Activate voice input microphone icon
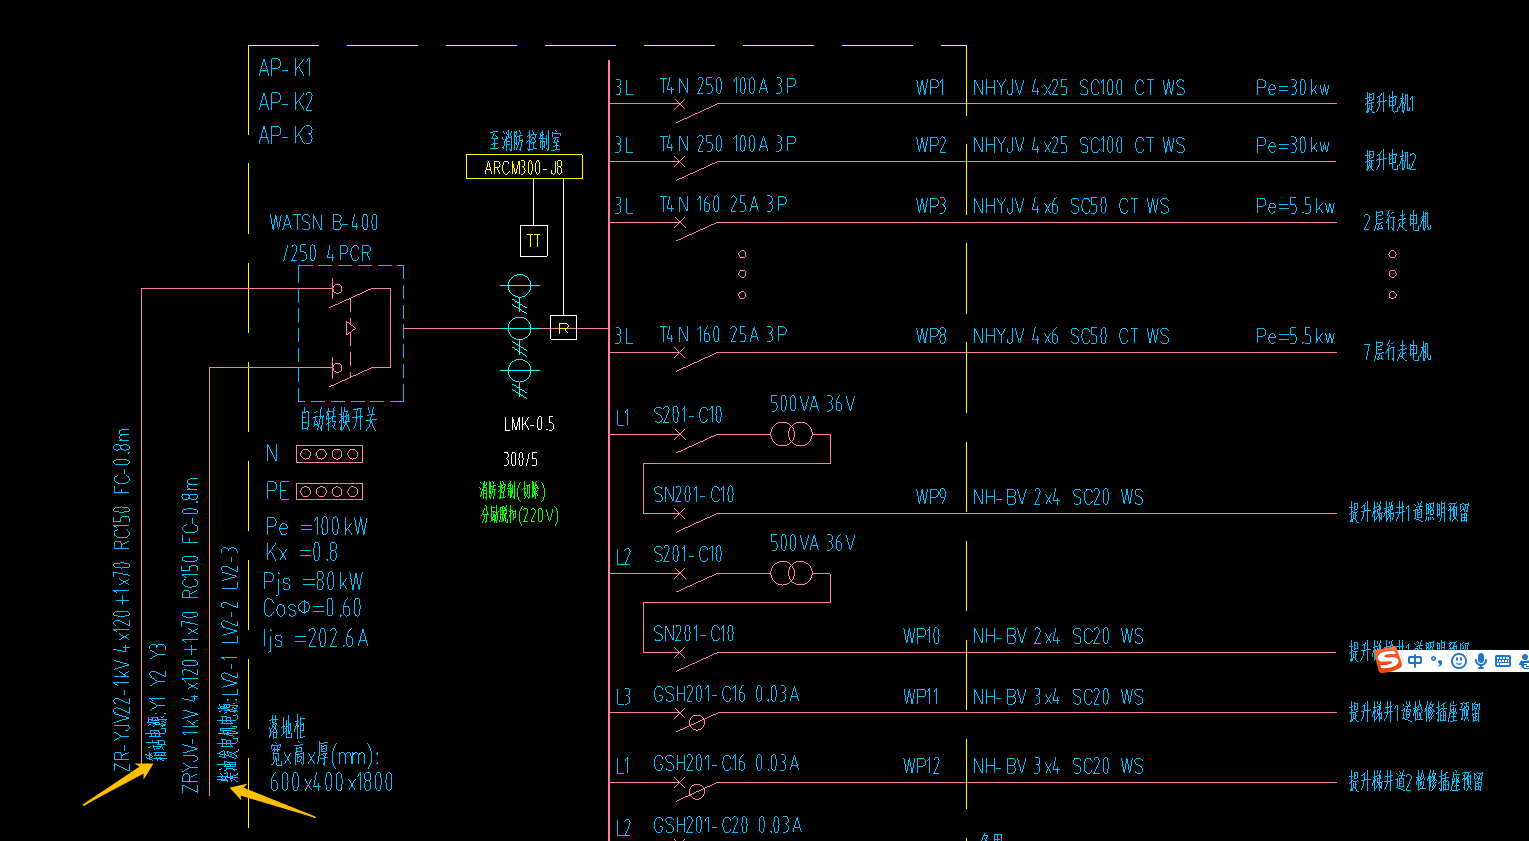 coord(1480,661)
